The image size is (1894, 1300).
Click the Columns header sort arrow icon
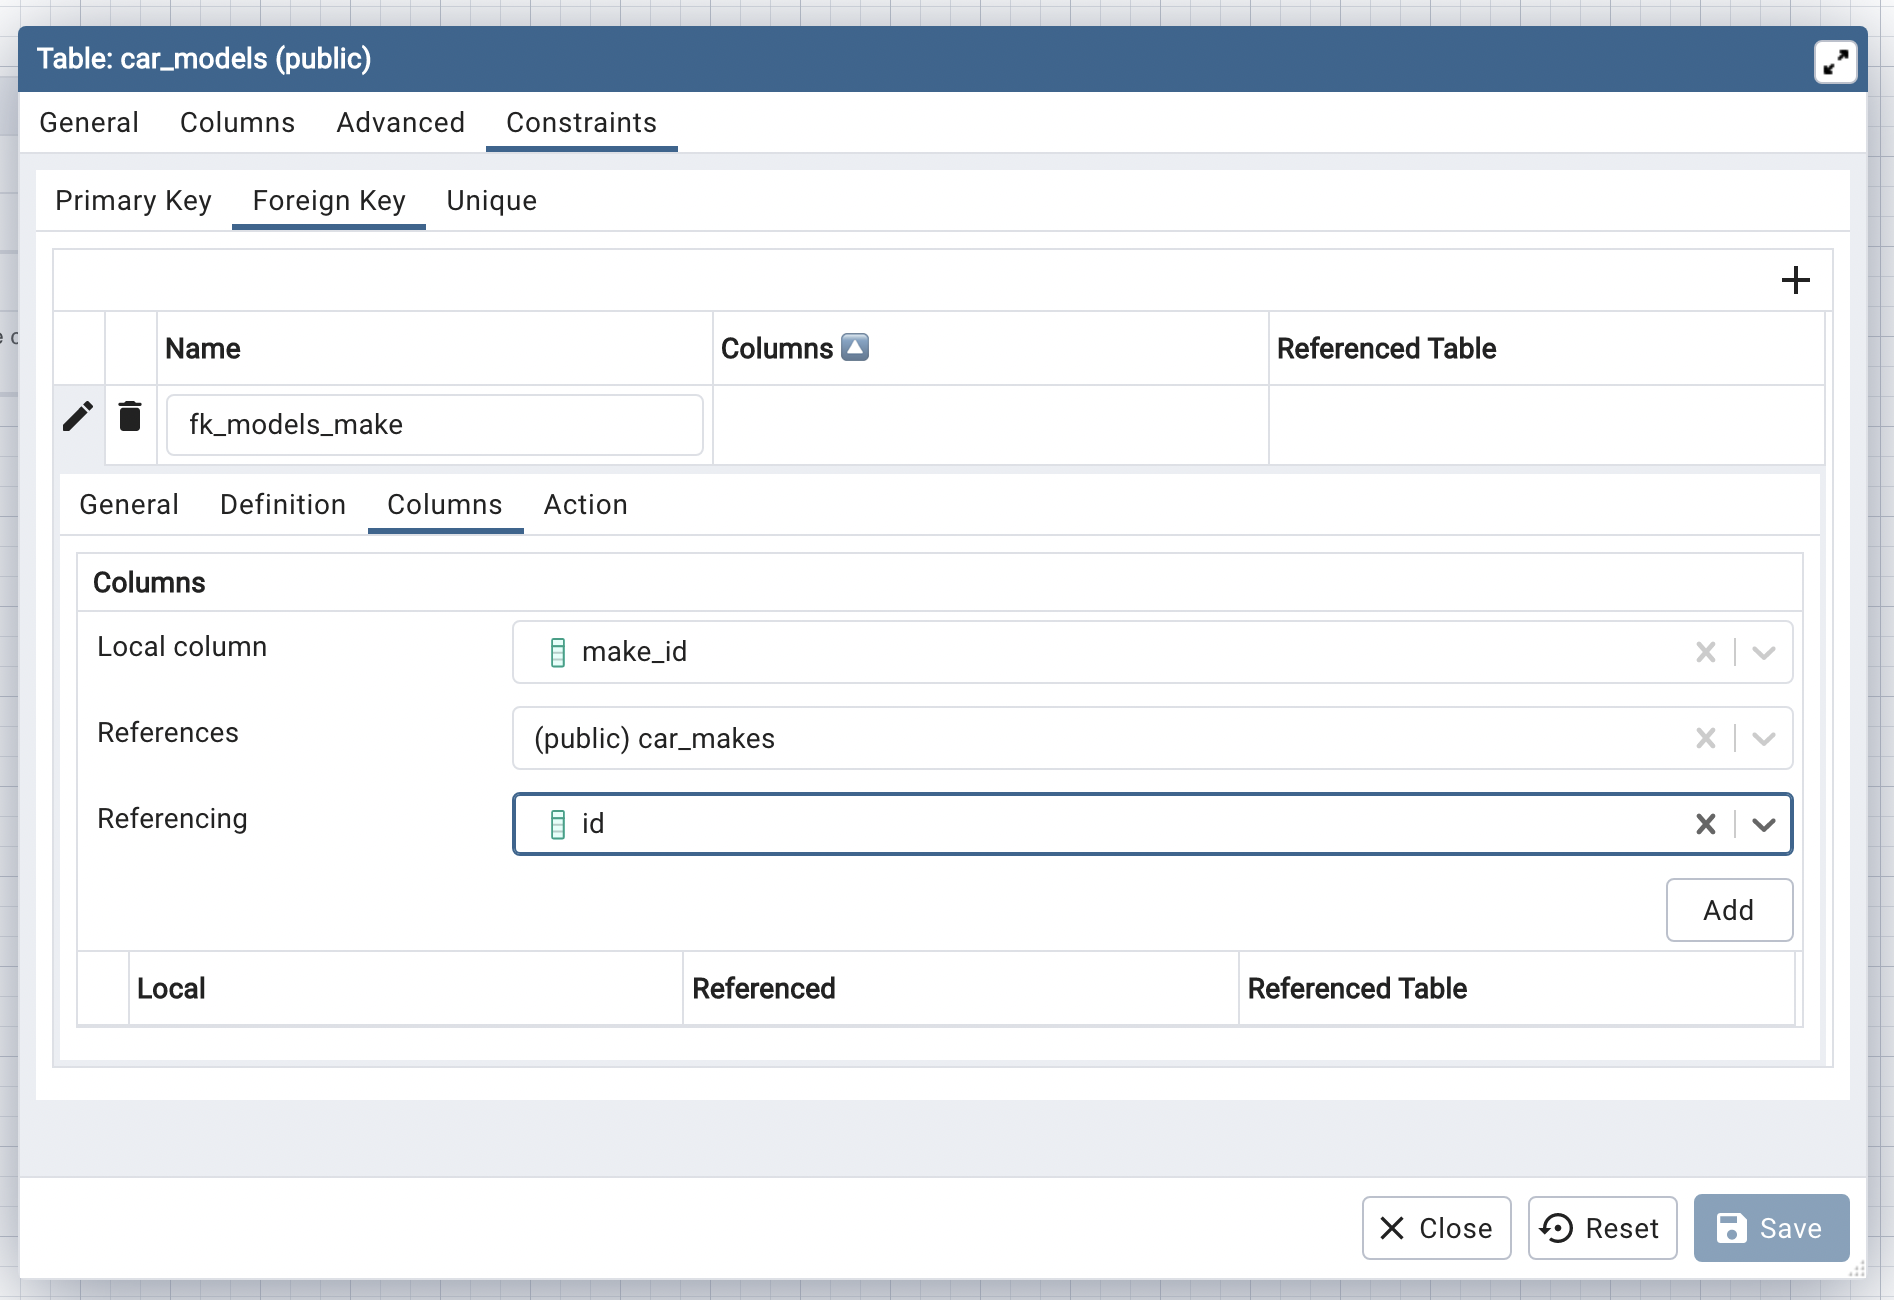point(855,347)
